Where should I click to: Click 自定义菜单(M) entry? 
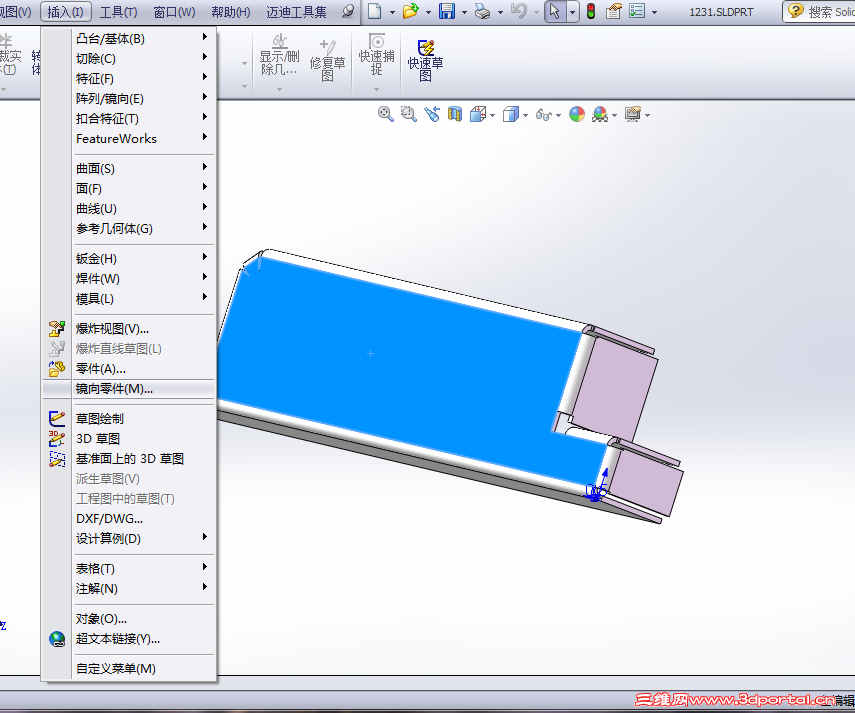pyautogui.click(x=129, y=668)
